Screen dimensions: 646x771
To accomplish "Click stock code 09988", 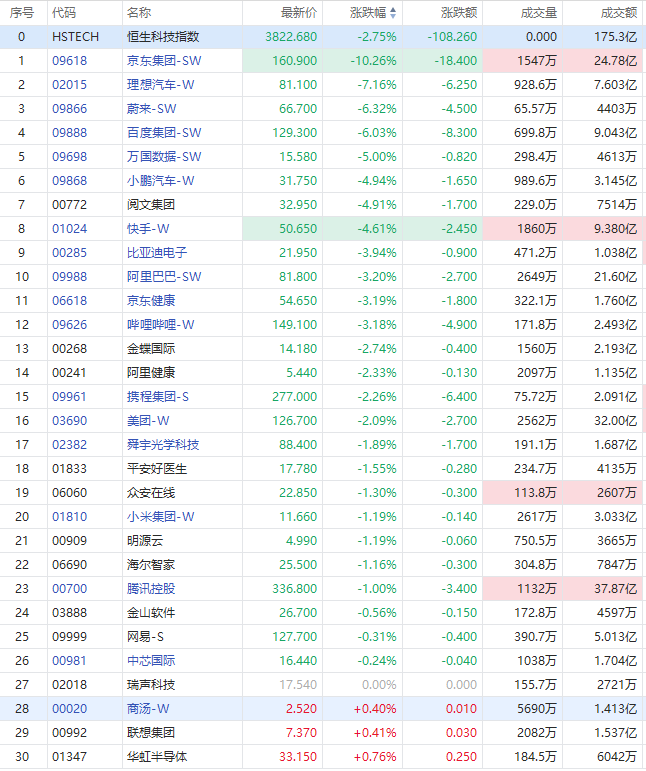I will (69, 277).
